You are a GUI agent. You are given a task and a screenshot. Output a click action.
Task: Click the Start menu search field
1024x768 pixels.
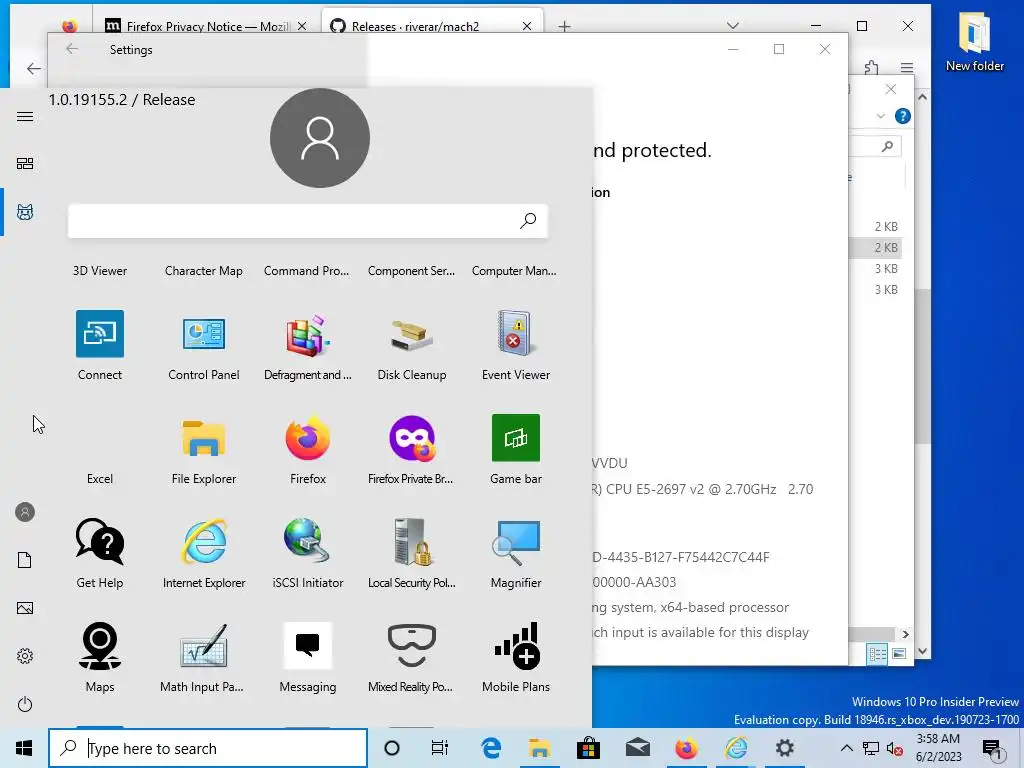coord(308,221)
